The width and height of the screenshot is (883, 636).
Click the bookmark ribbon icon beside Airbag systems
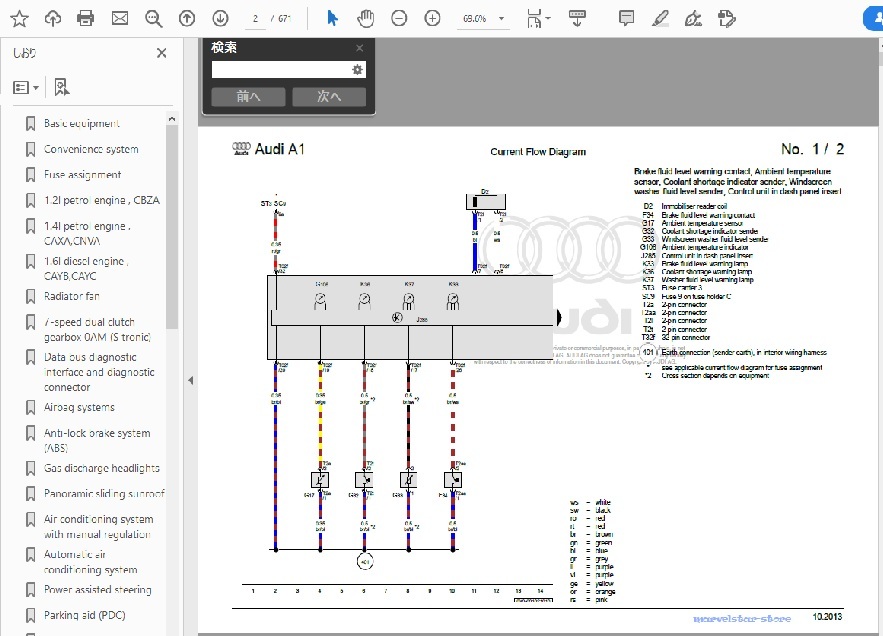pyautogui.click(x=30, y=408)
